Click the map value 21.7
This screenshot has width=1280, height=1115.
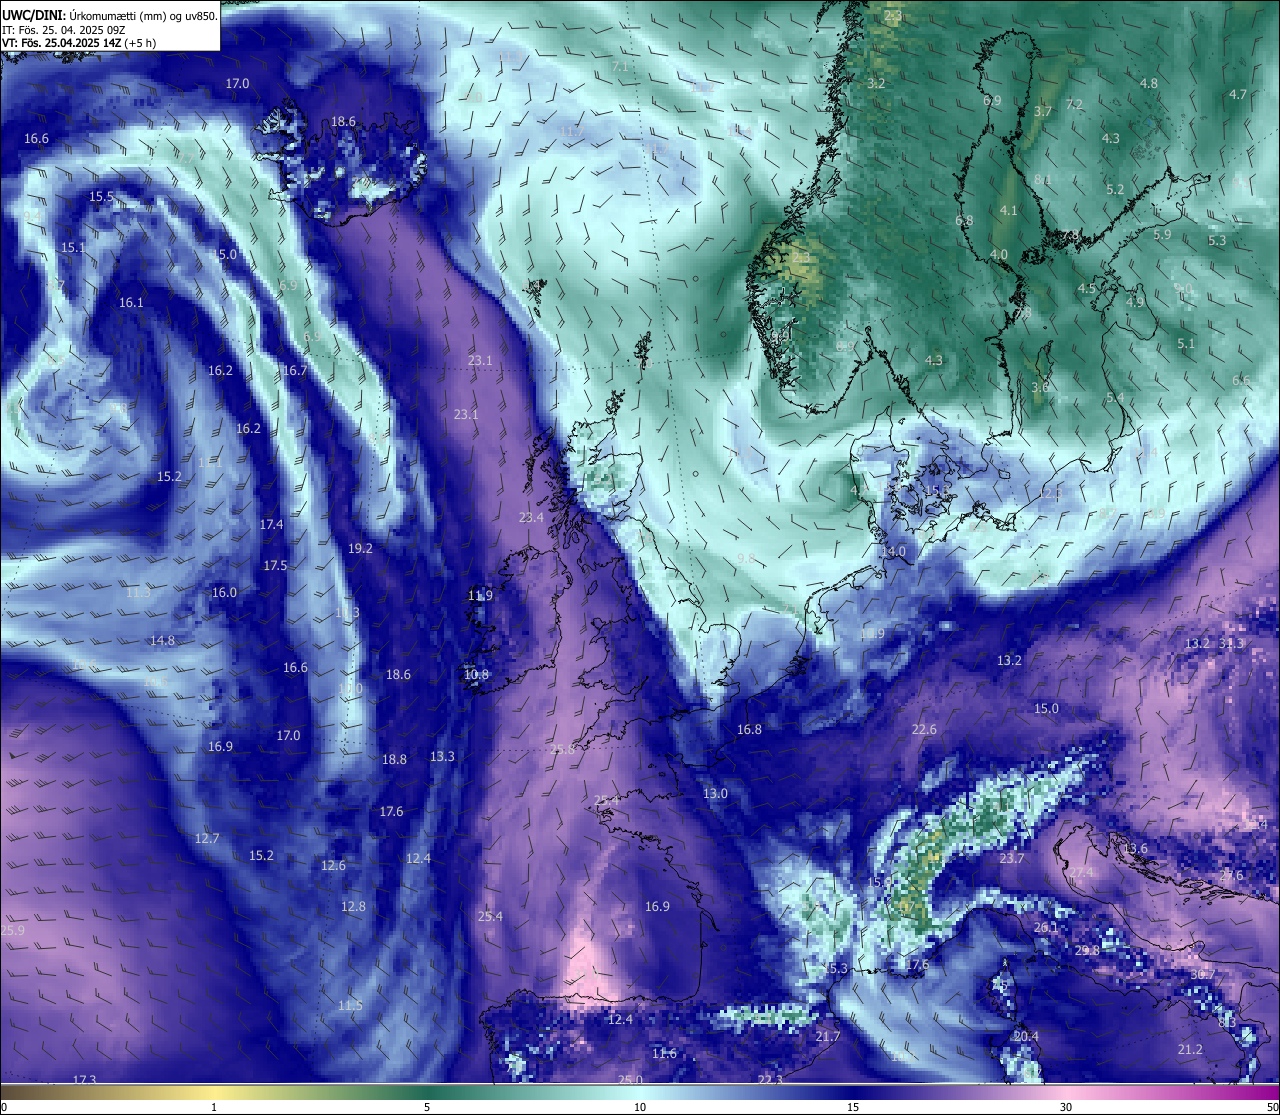827,1037
